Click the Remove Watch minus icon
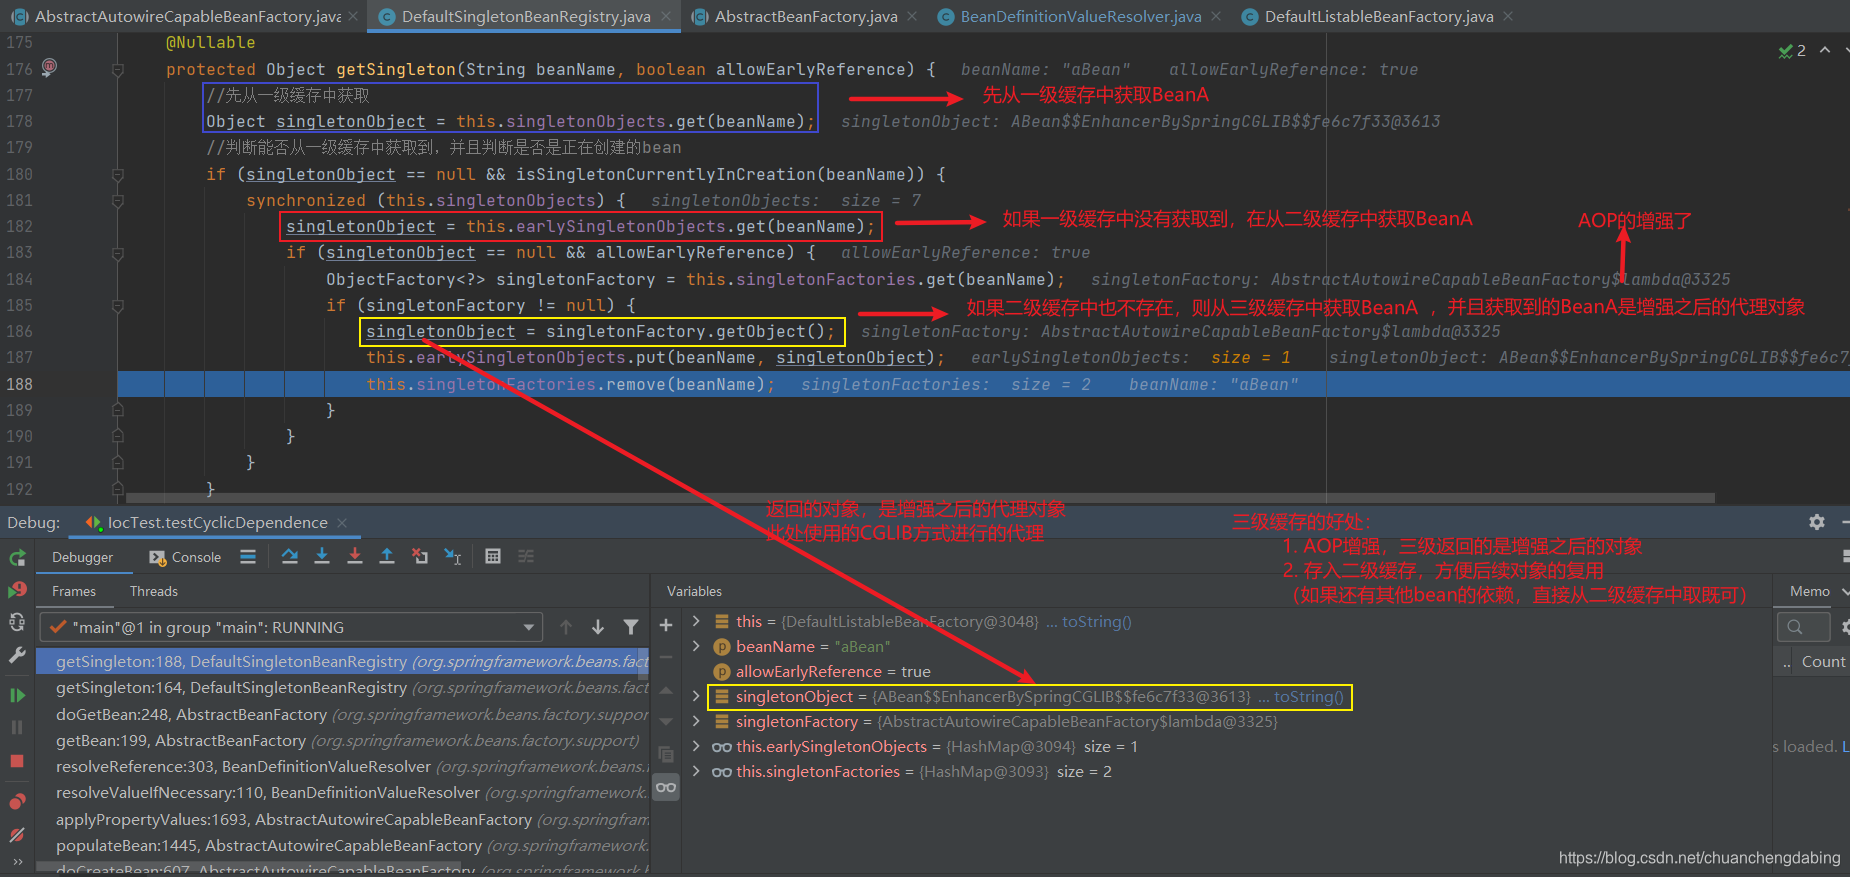The image size is (1850, 877). (666, 657)
